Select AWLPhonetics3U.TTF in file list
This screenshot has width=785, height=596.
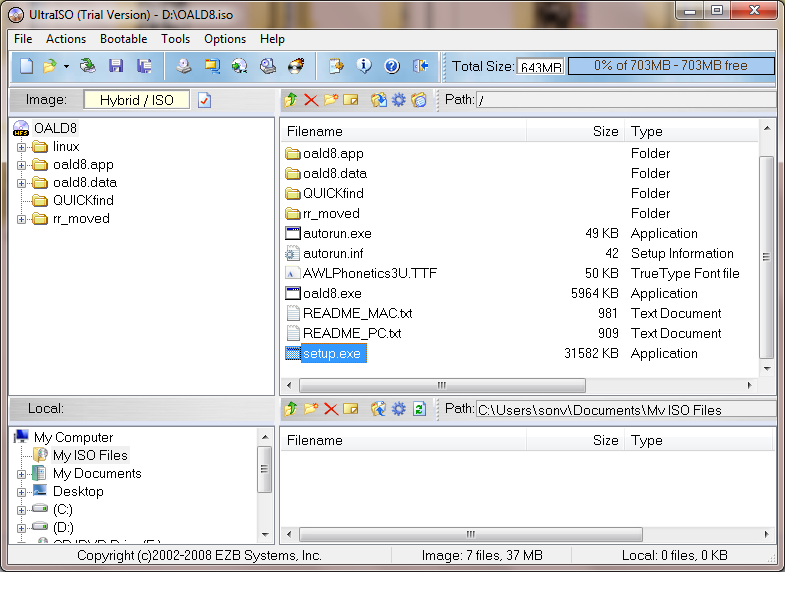coord(370,273)
